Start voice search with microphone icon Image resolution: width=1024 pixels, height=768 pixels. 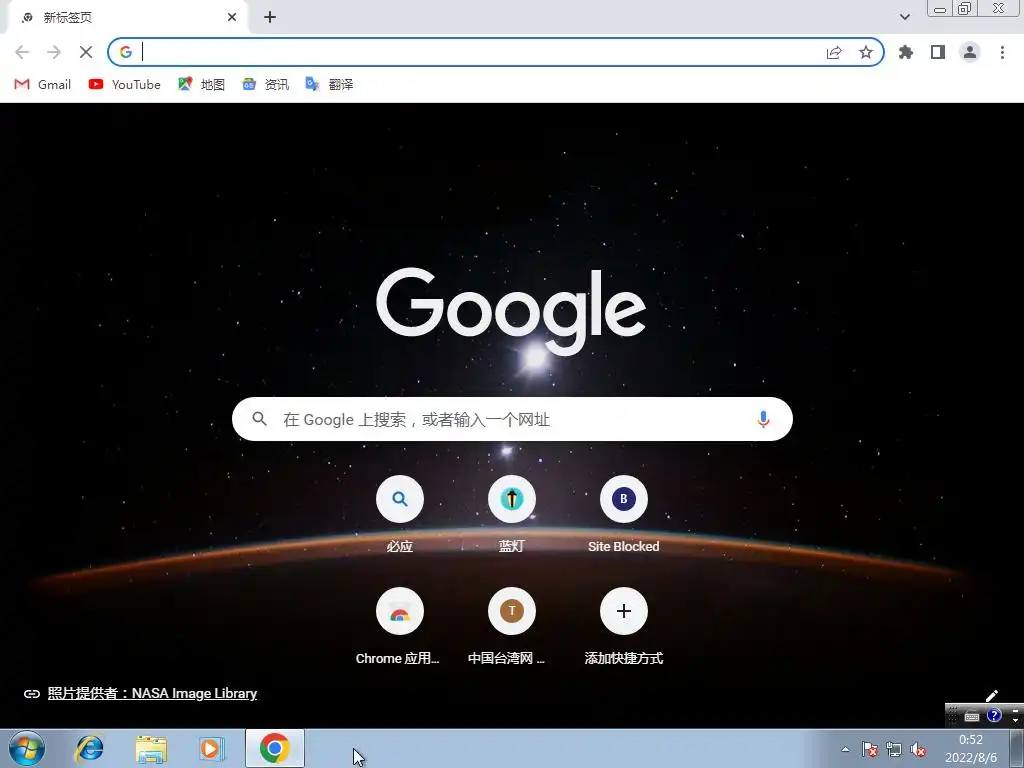click(x=763, y=419)
